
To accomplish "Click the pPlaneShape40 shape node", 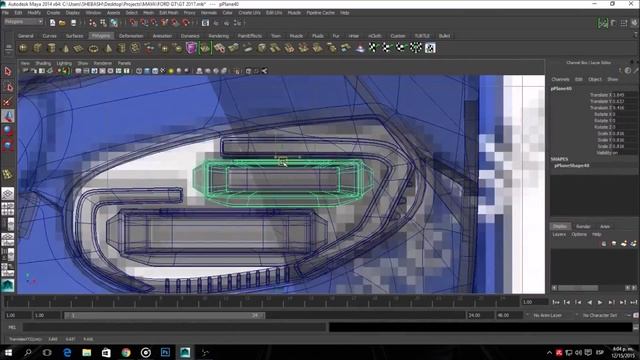I will pos(571,166).
